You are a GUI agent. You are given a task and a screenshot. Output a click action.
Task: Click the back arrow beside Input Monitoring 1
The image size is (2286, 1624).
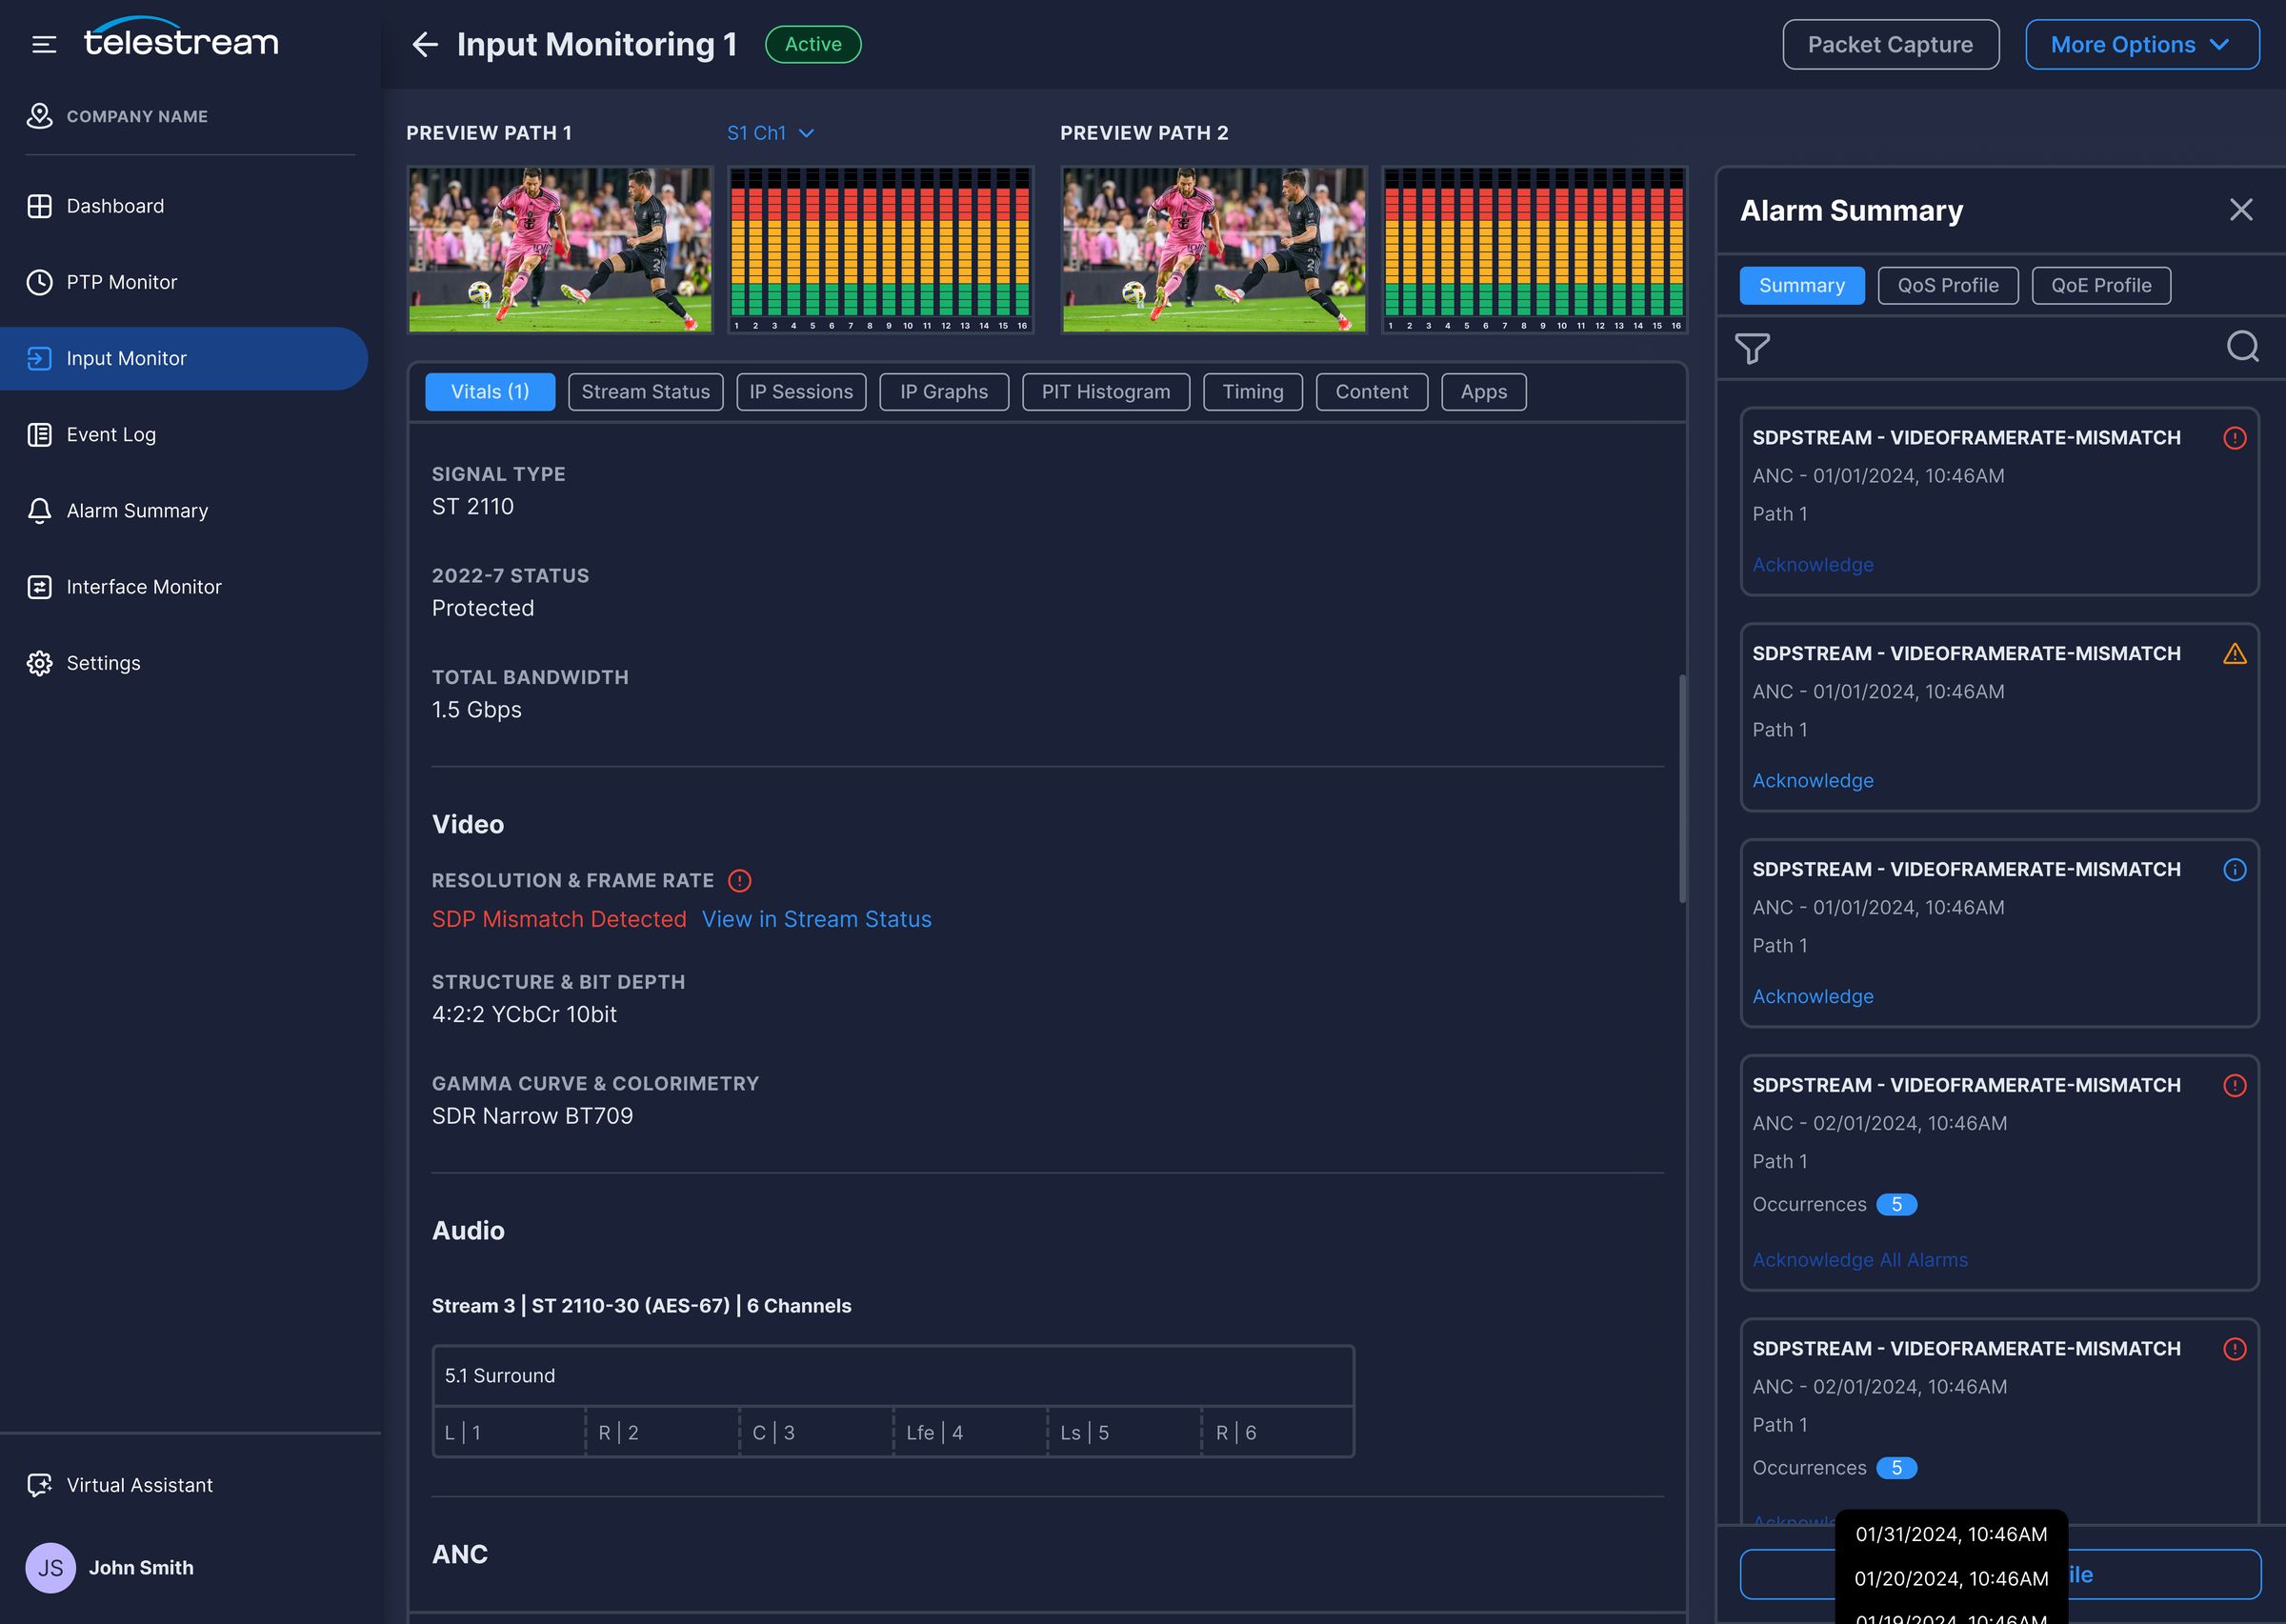pos(425,44)
